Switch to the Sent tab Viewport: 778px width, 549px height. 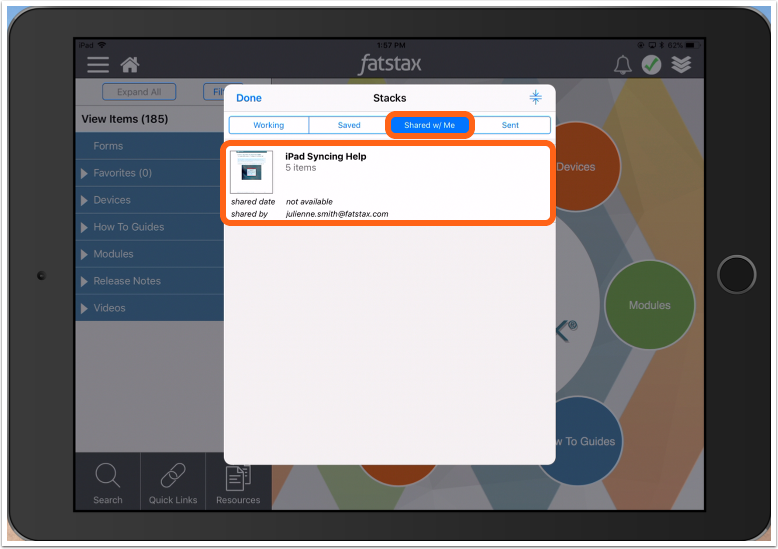[x=510, y=125]
